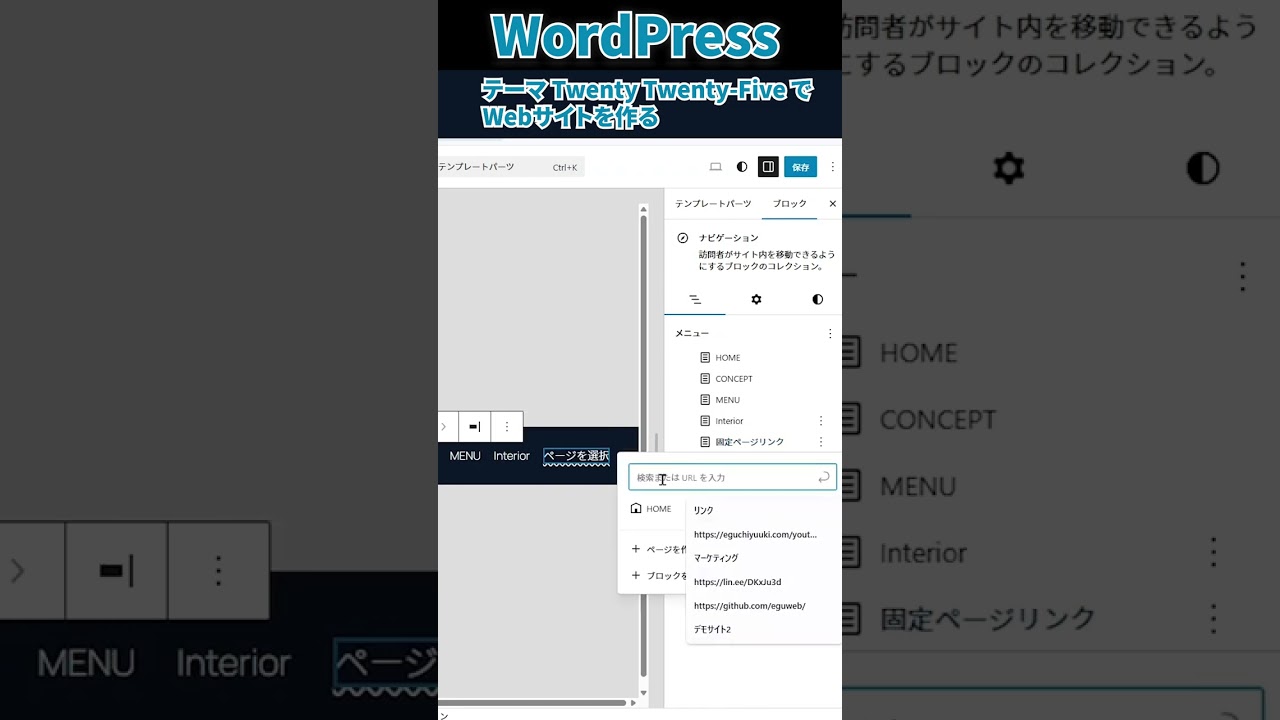Toggle the settings sidebar panel icon

point(768,167)
